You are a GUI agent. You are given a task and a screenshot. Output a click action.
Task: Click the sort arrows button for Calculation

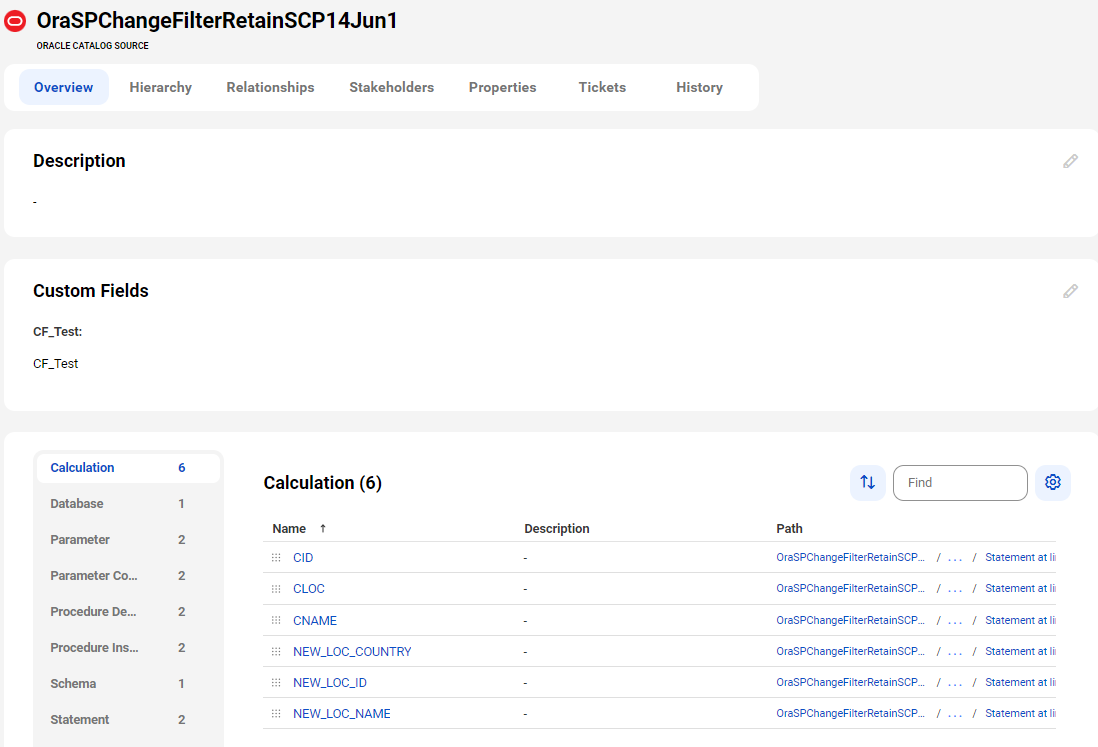[868, 482]
